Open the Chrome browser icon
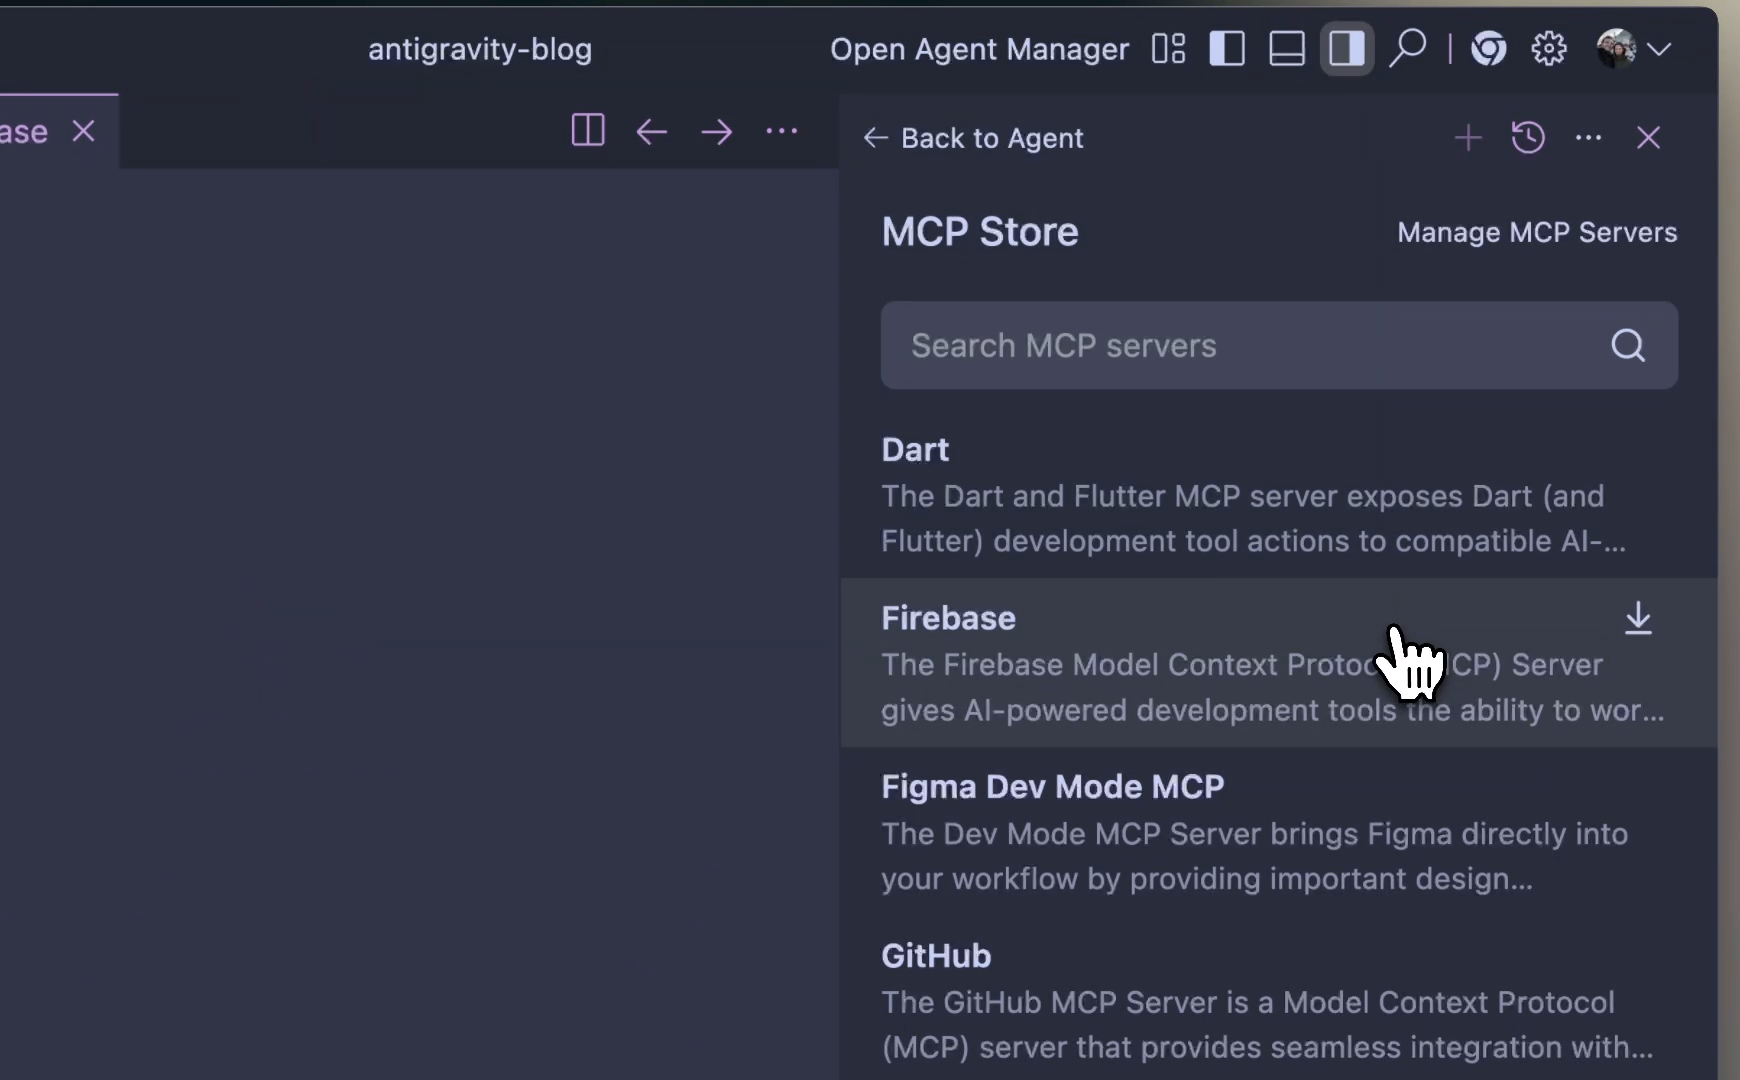This screenshot has height=1080, width=1740. tap(1489, 49)
